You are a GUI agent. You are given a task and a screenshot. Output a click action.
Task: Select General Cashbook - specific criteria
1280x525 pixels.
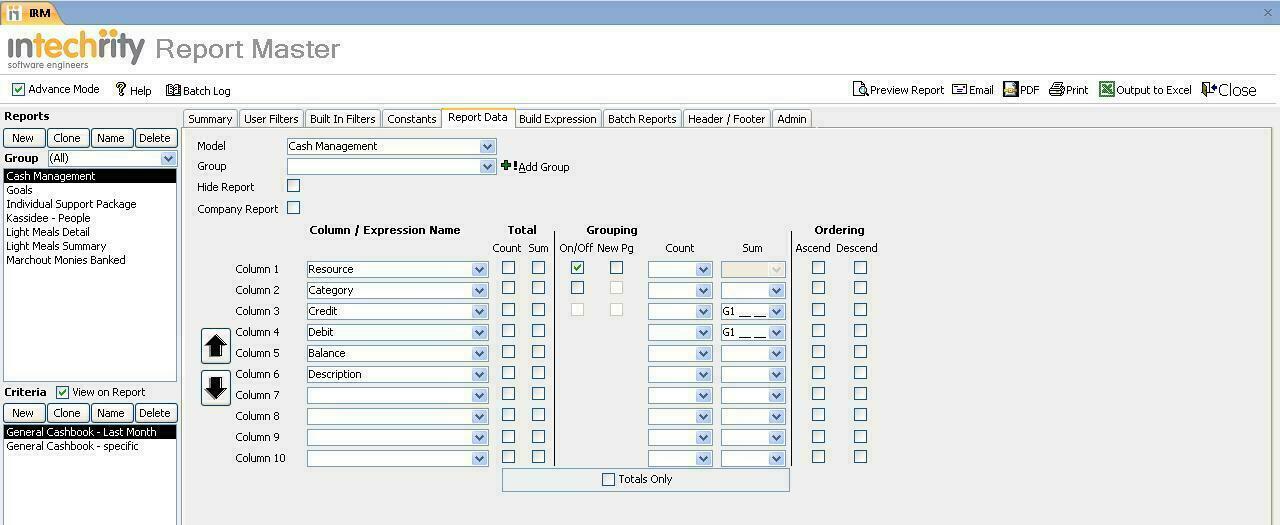point(90,446)
